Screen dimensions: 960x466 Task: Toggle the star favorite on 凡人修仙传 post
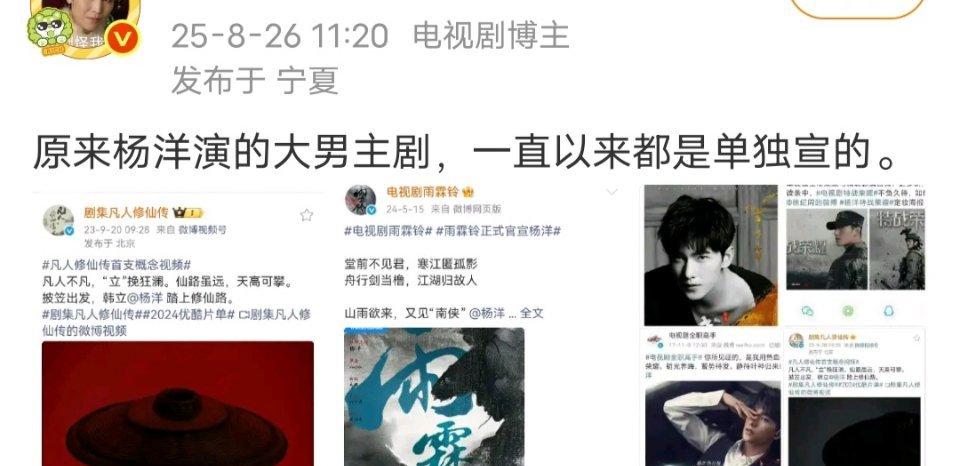pos(306,215)
